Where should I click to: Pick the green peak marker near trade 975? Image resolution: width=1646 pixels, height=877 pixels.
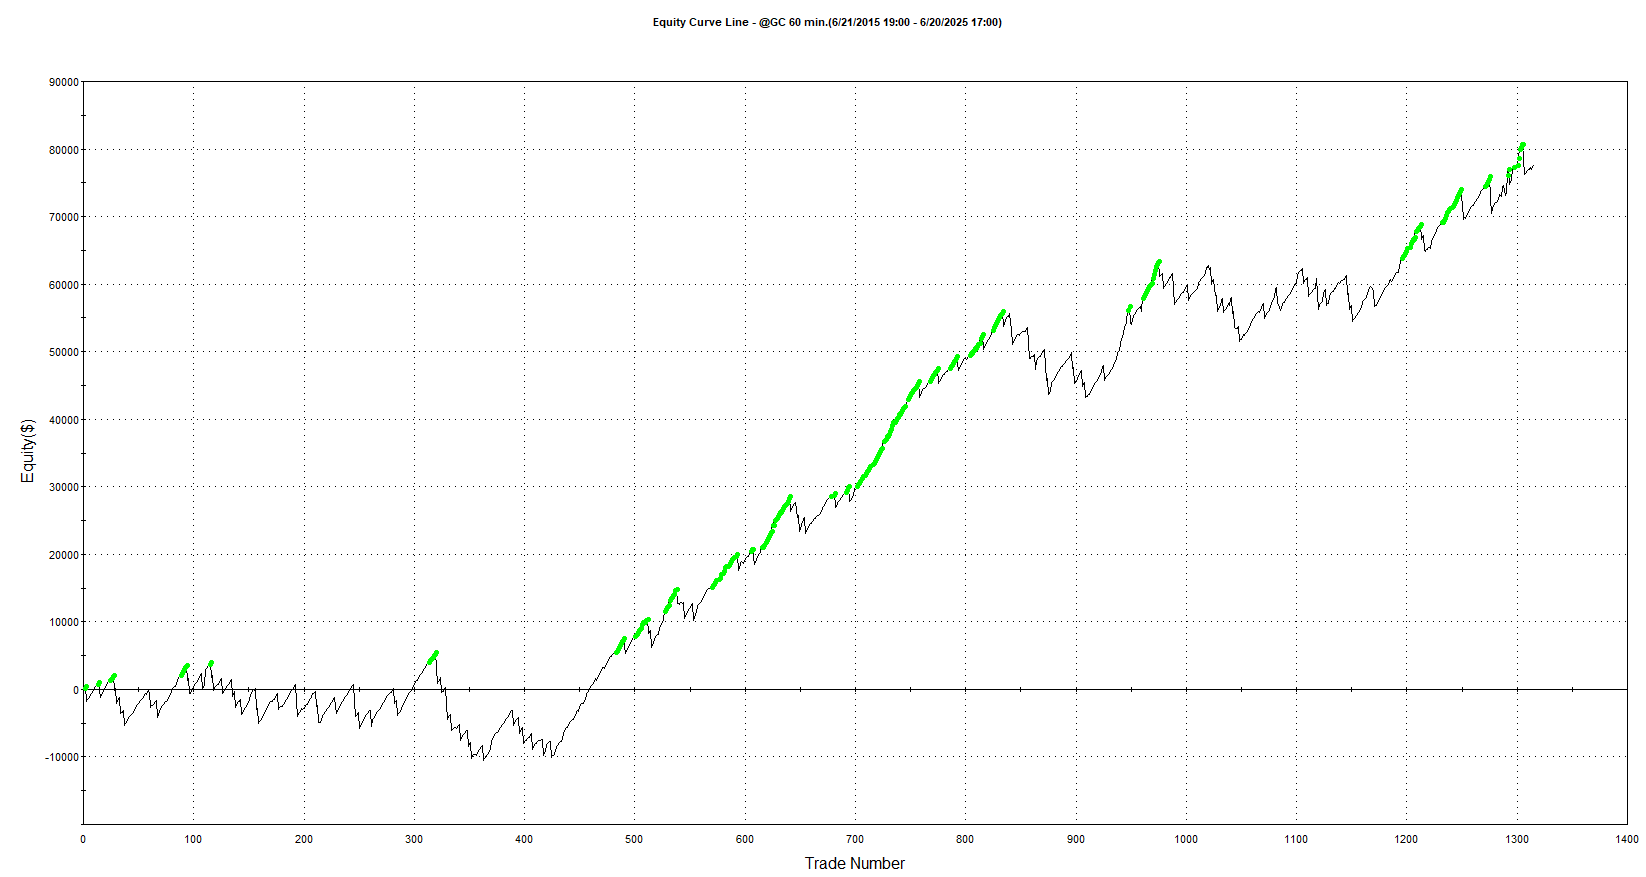pos(1158,263)
